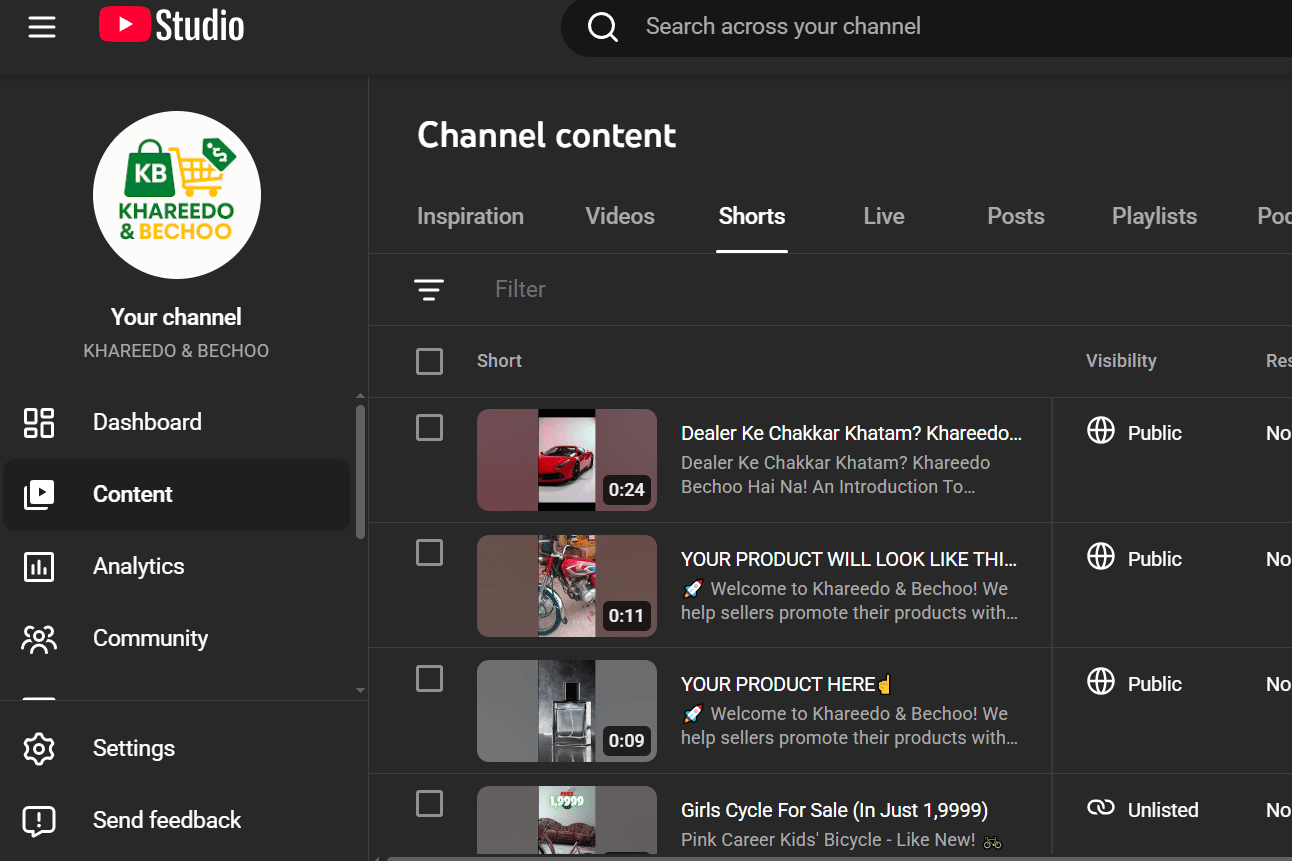Open the filter options icon
This screenshot has height=861, width=1292.
[x=429, y=289]
